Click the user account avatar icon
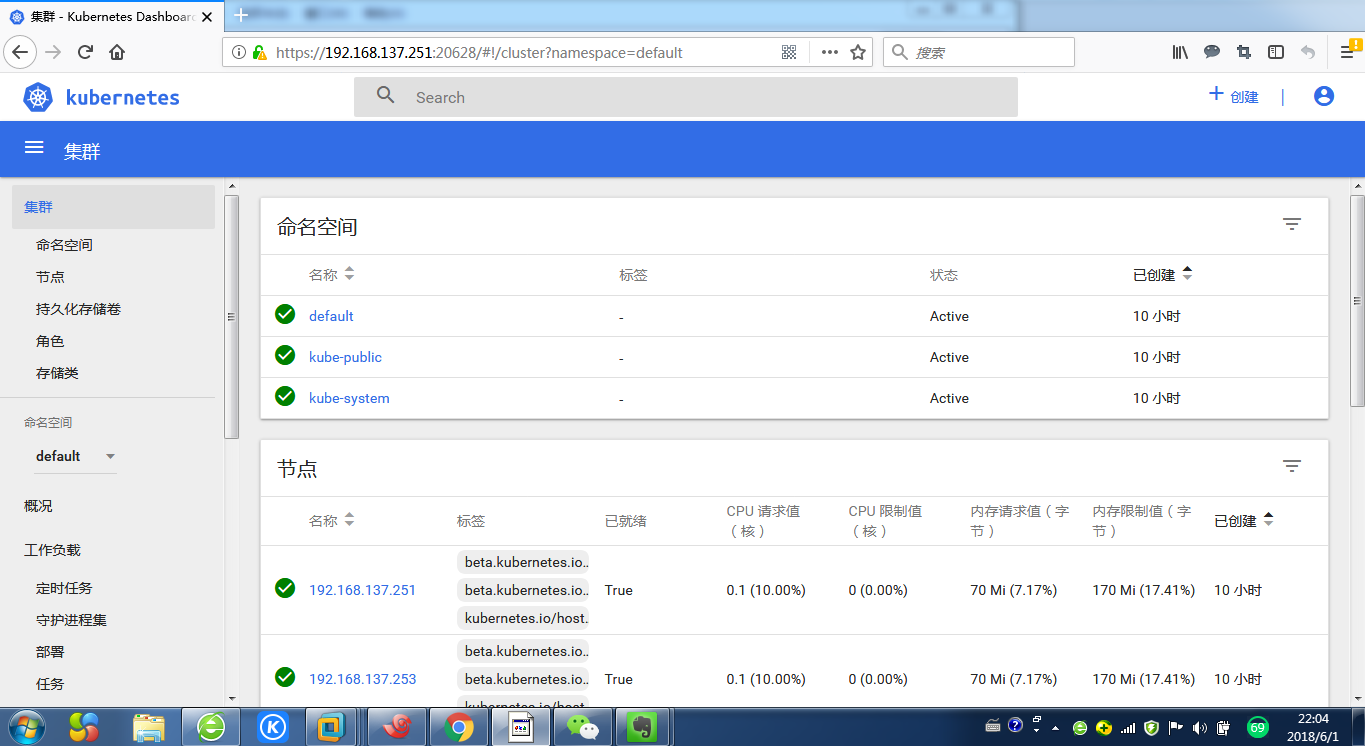This screenshot has height=746, width=1365. click(1324, 96)
